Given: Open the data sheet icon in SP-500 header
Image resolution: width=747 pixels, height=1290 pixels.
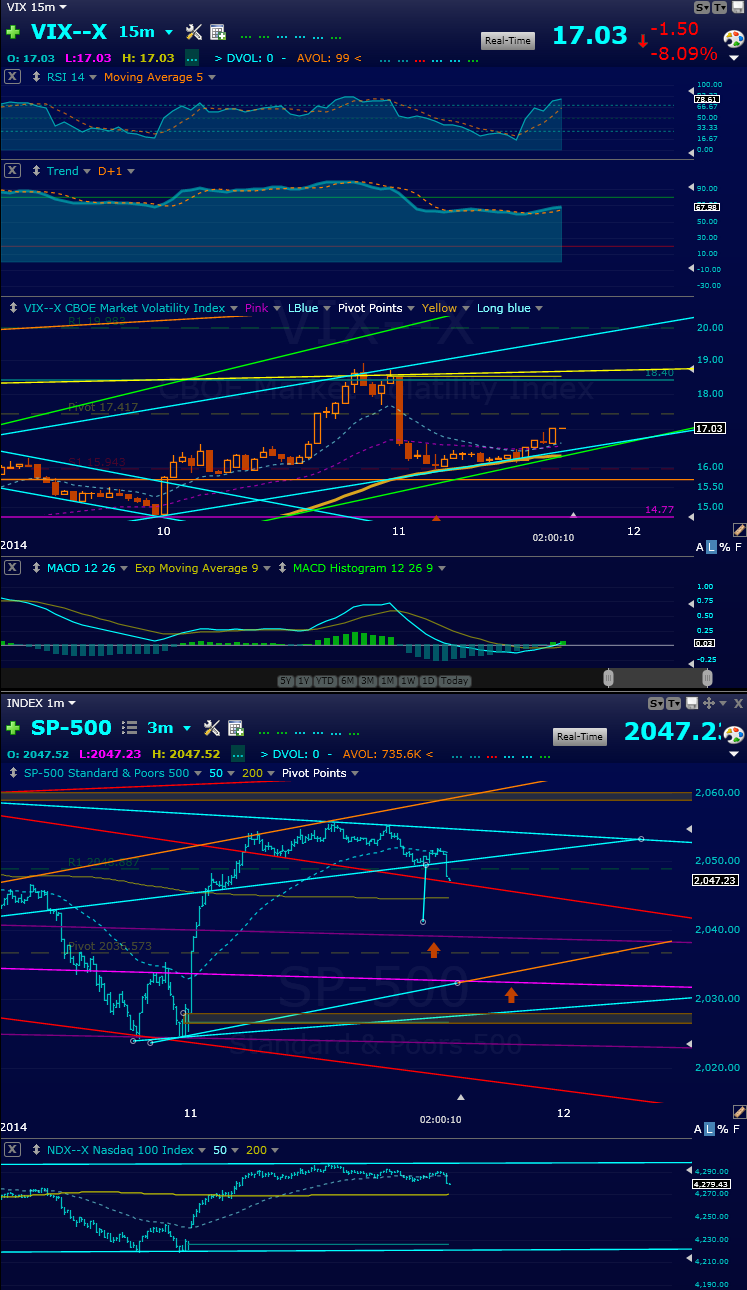Looking at the screenshot, I should [x=236, y=727].
